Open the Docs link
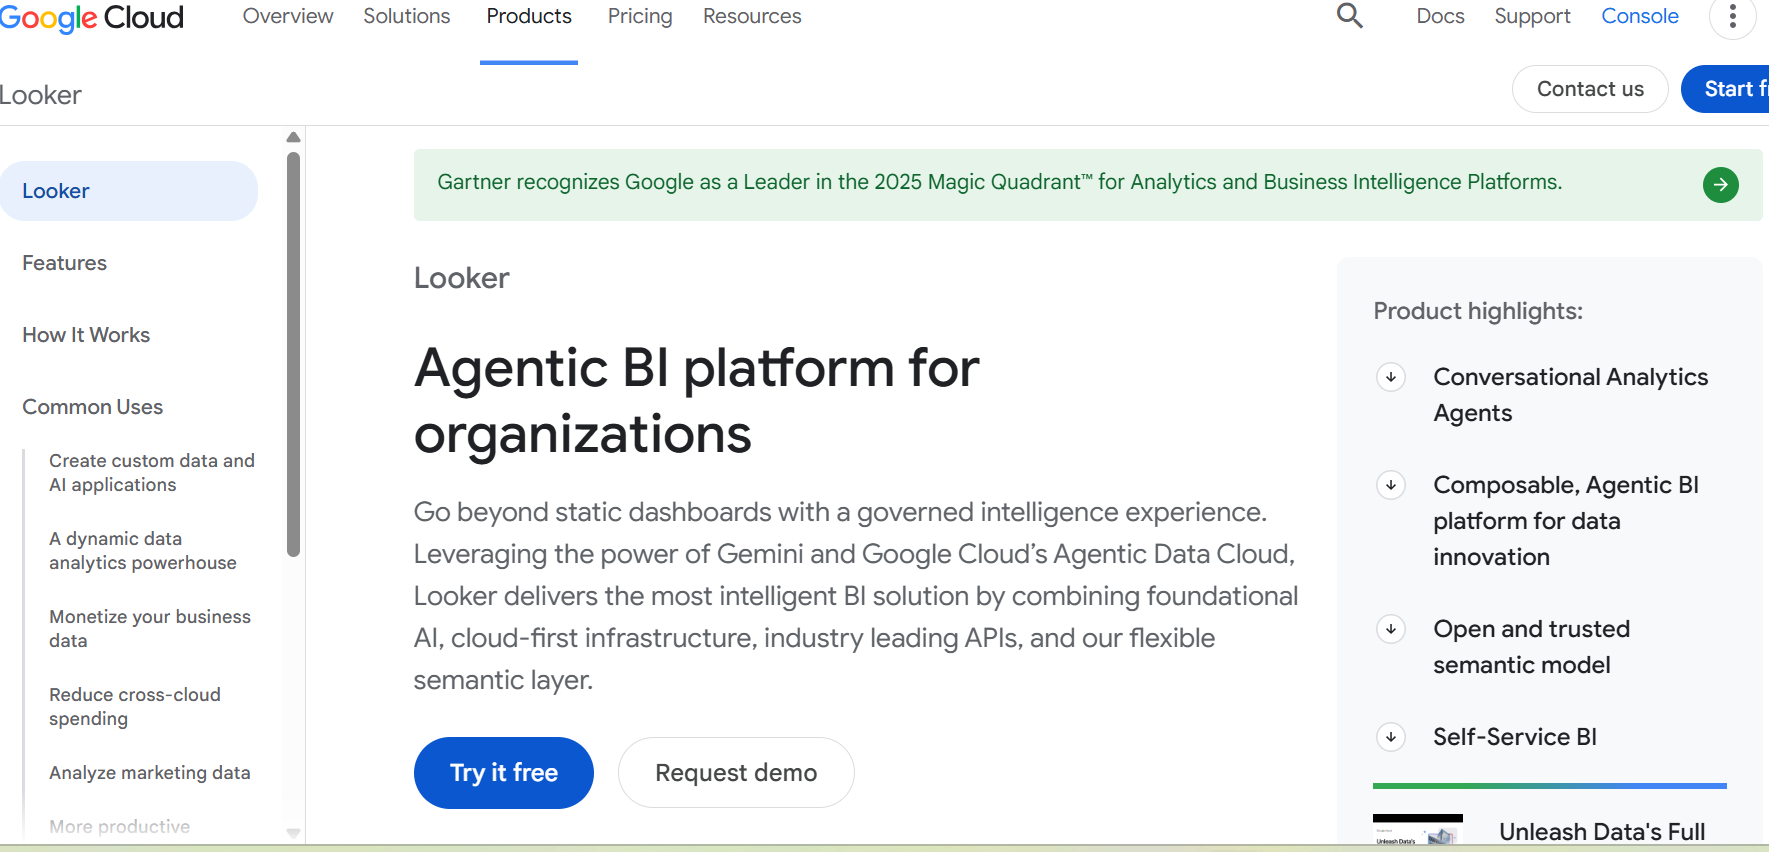1769x852 pixels. click(x=1440, y=16)
